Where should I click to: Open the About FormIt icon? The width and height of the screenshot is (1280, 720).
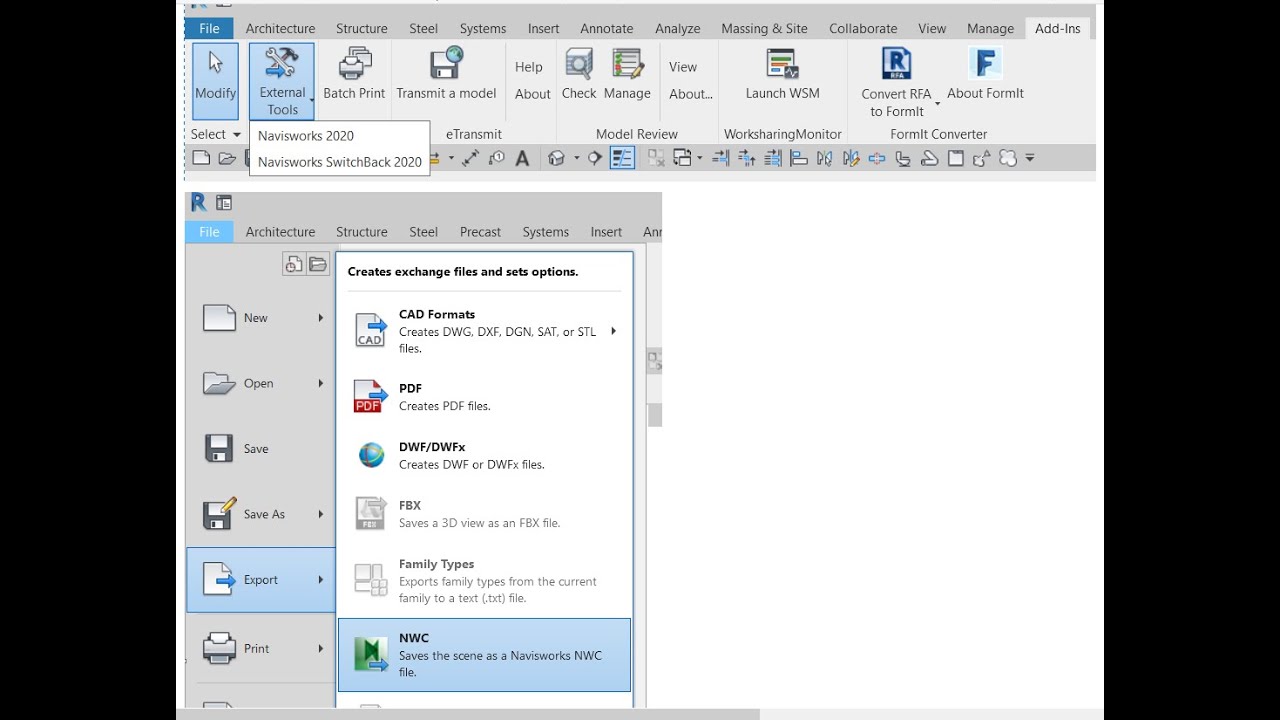[985, 75]
